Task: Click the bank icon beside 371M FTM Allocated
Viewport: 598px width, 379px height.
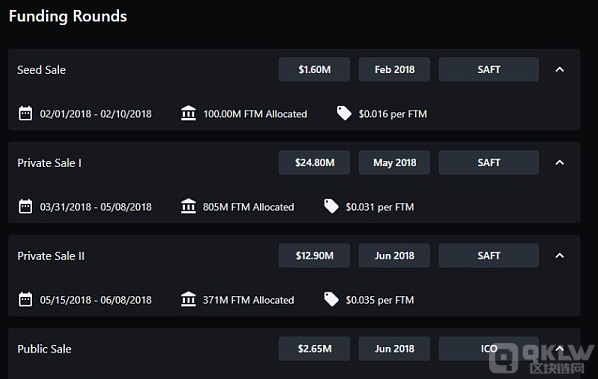Action: pos(188,299)
